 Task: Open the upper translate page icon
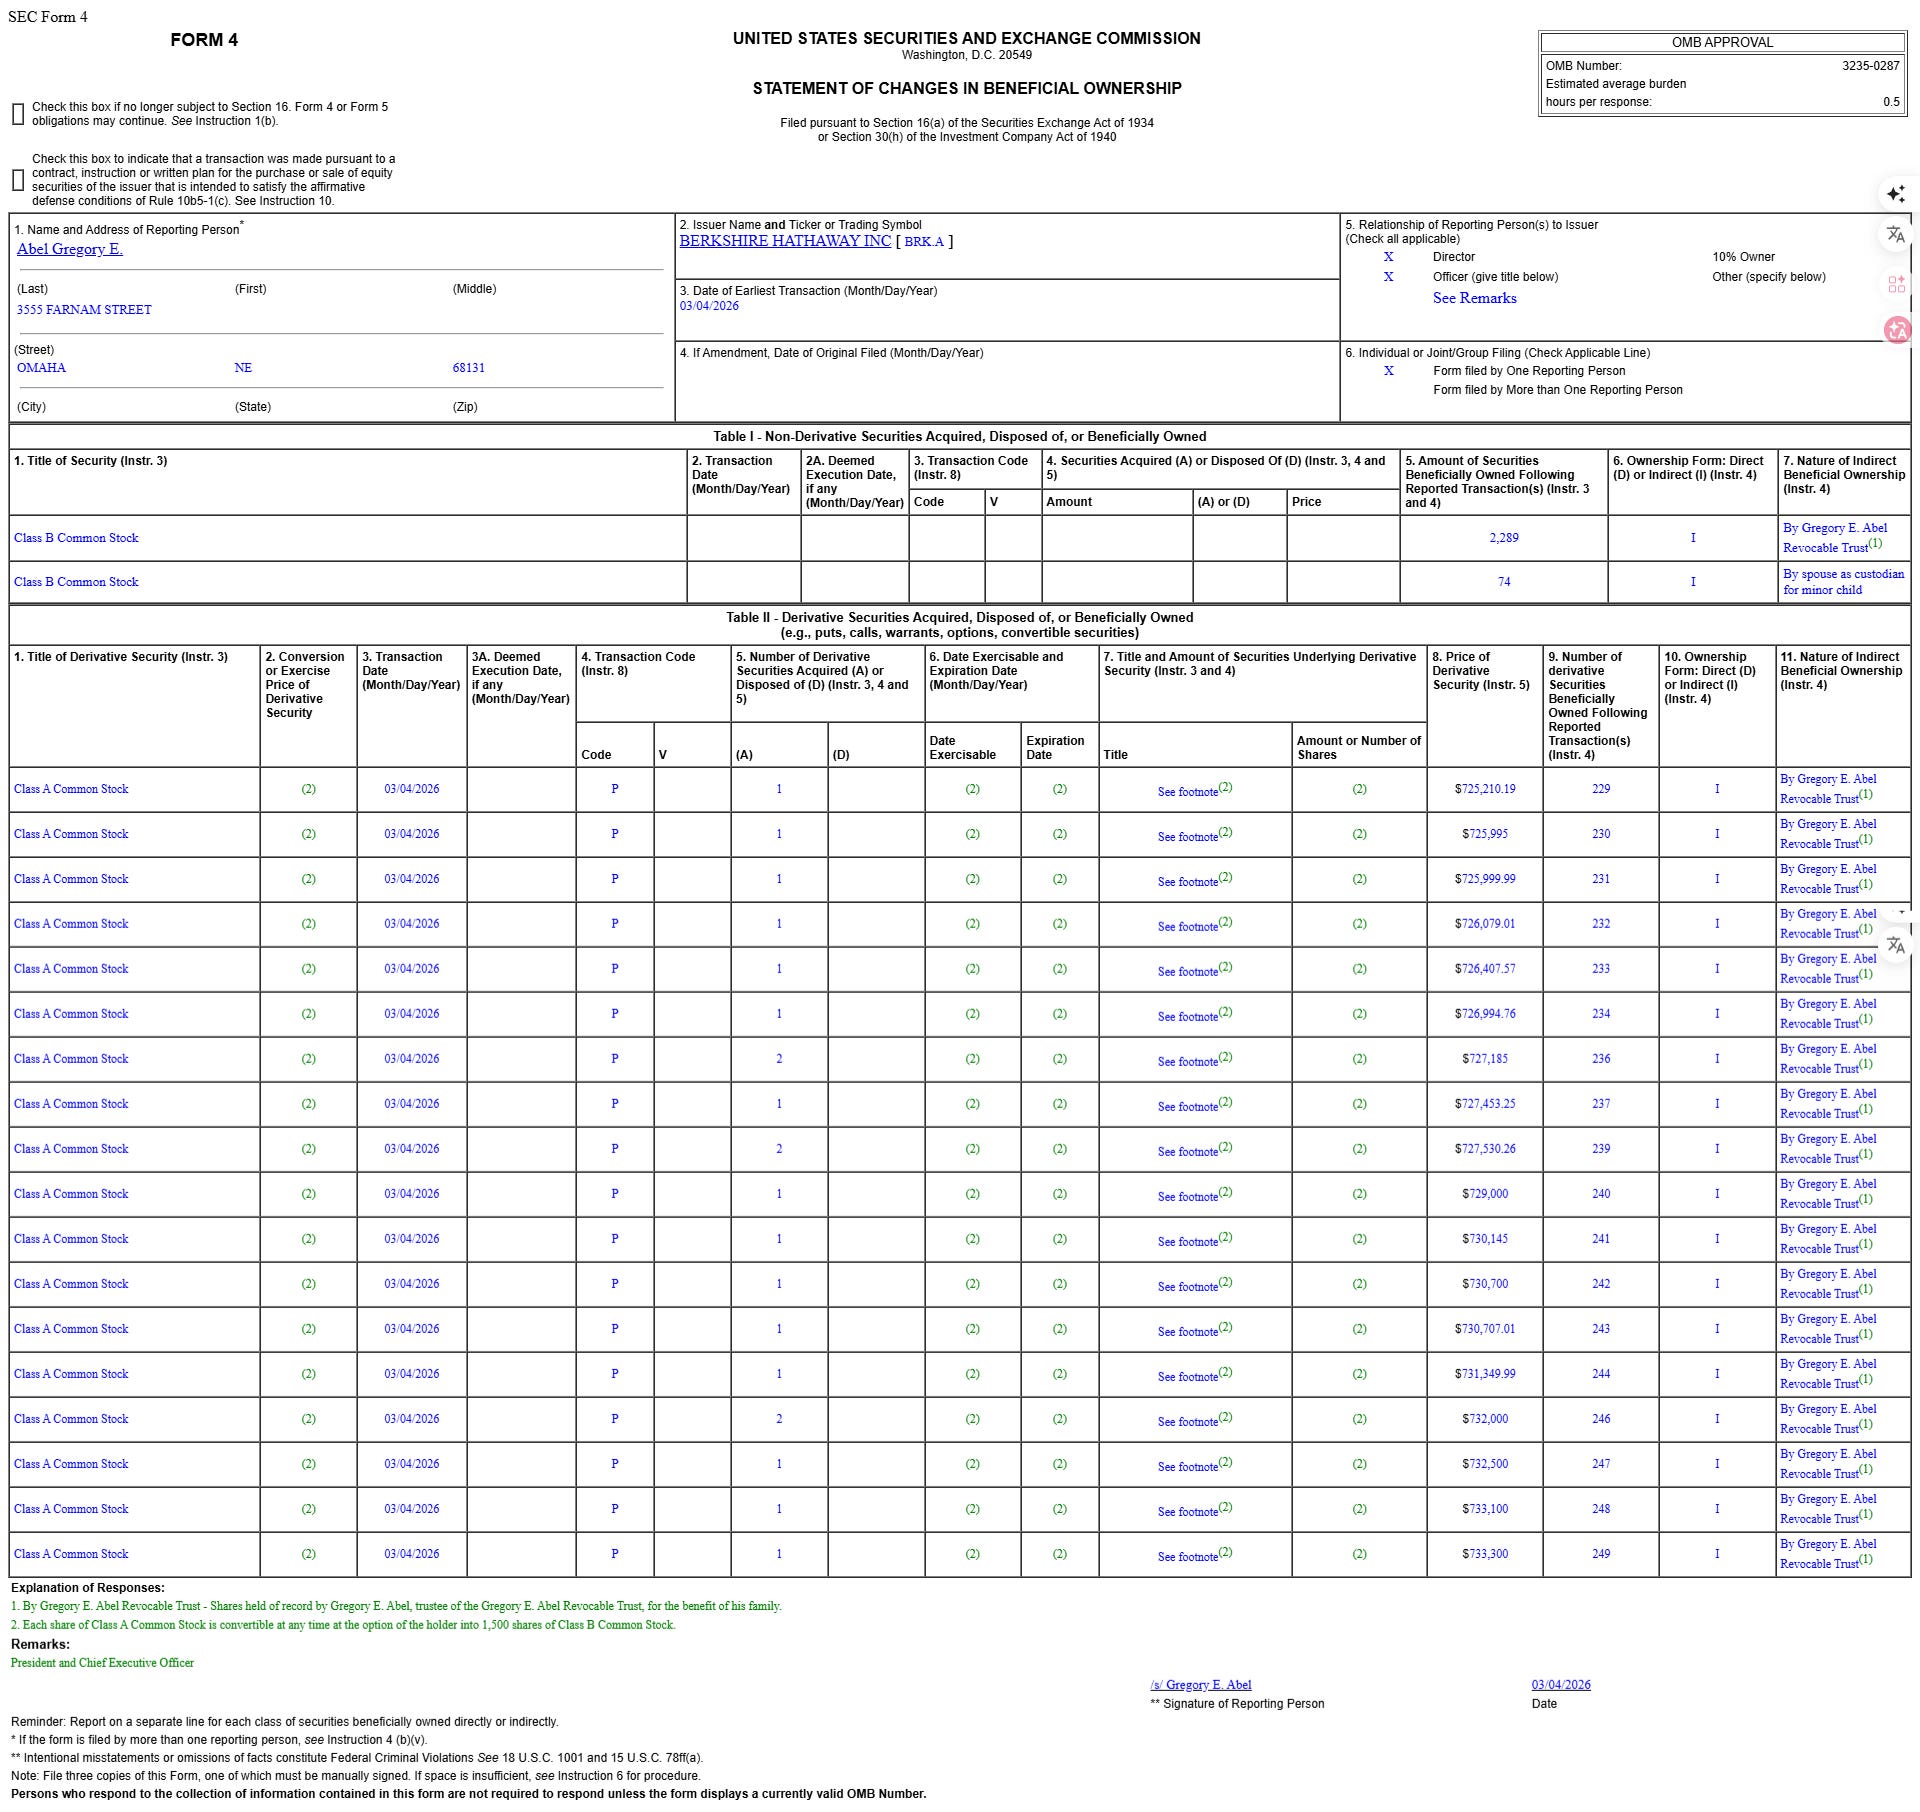click(1895, 235)
